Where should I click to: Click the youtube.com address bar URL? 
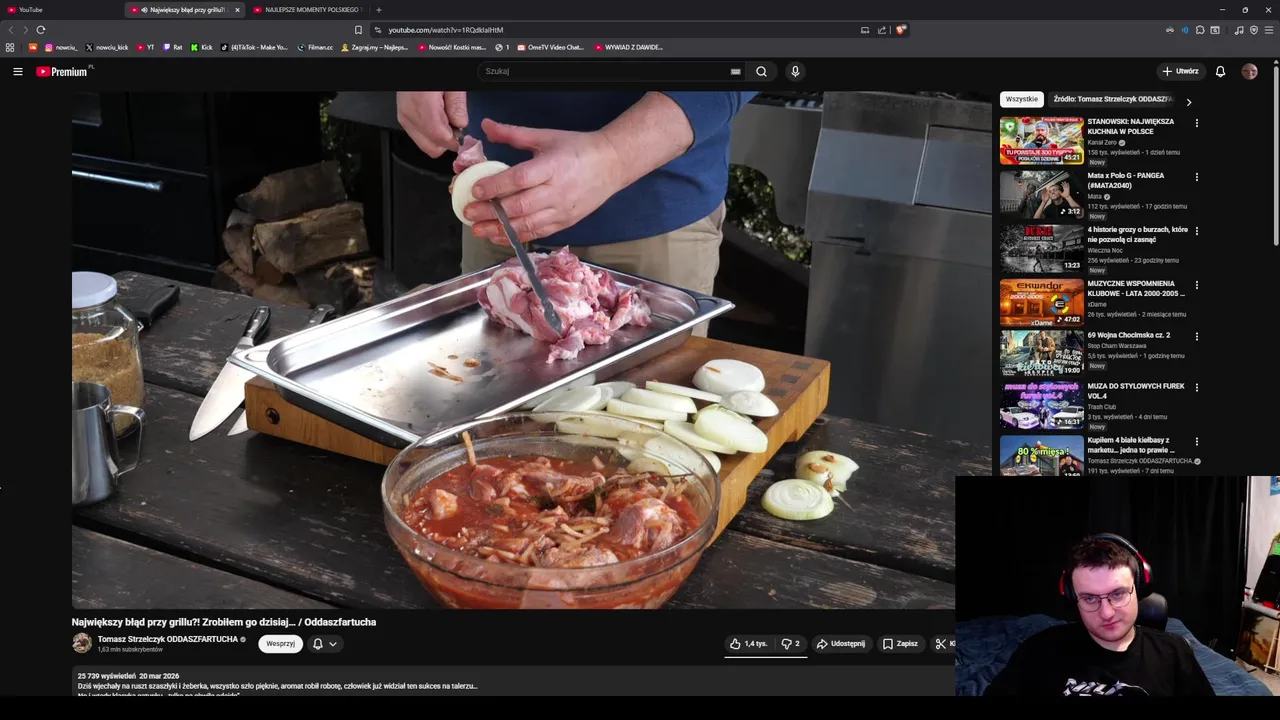tap(446, 30)
